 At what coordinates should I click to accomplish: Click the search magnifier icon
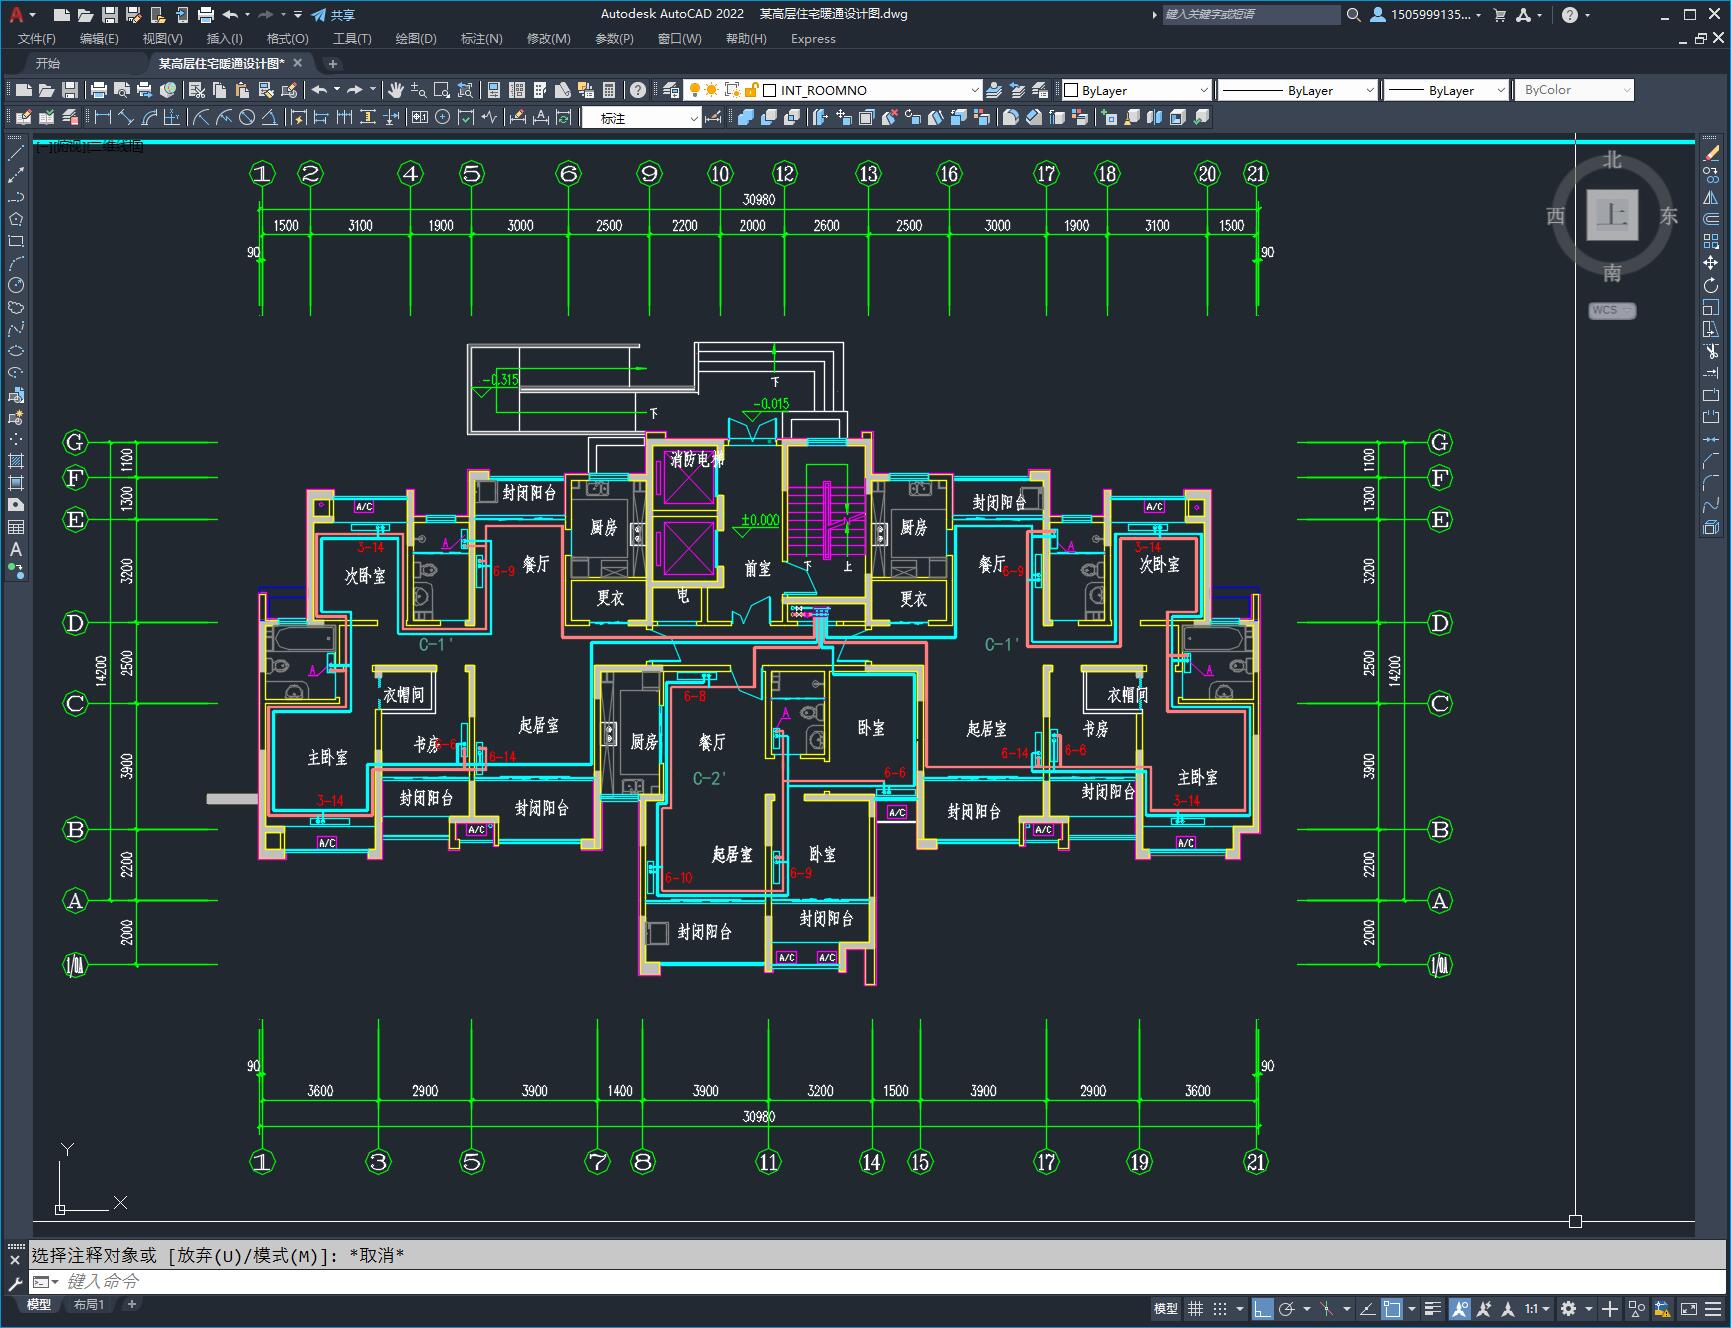pyautogui.click(x=1353, y=14)
